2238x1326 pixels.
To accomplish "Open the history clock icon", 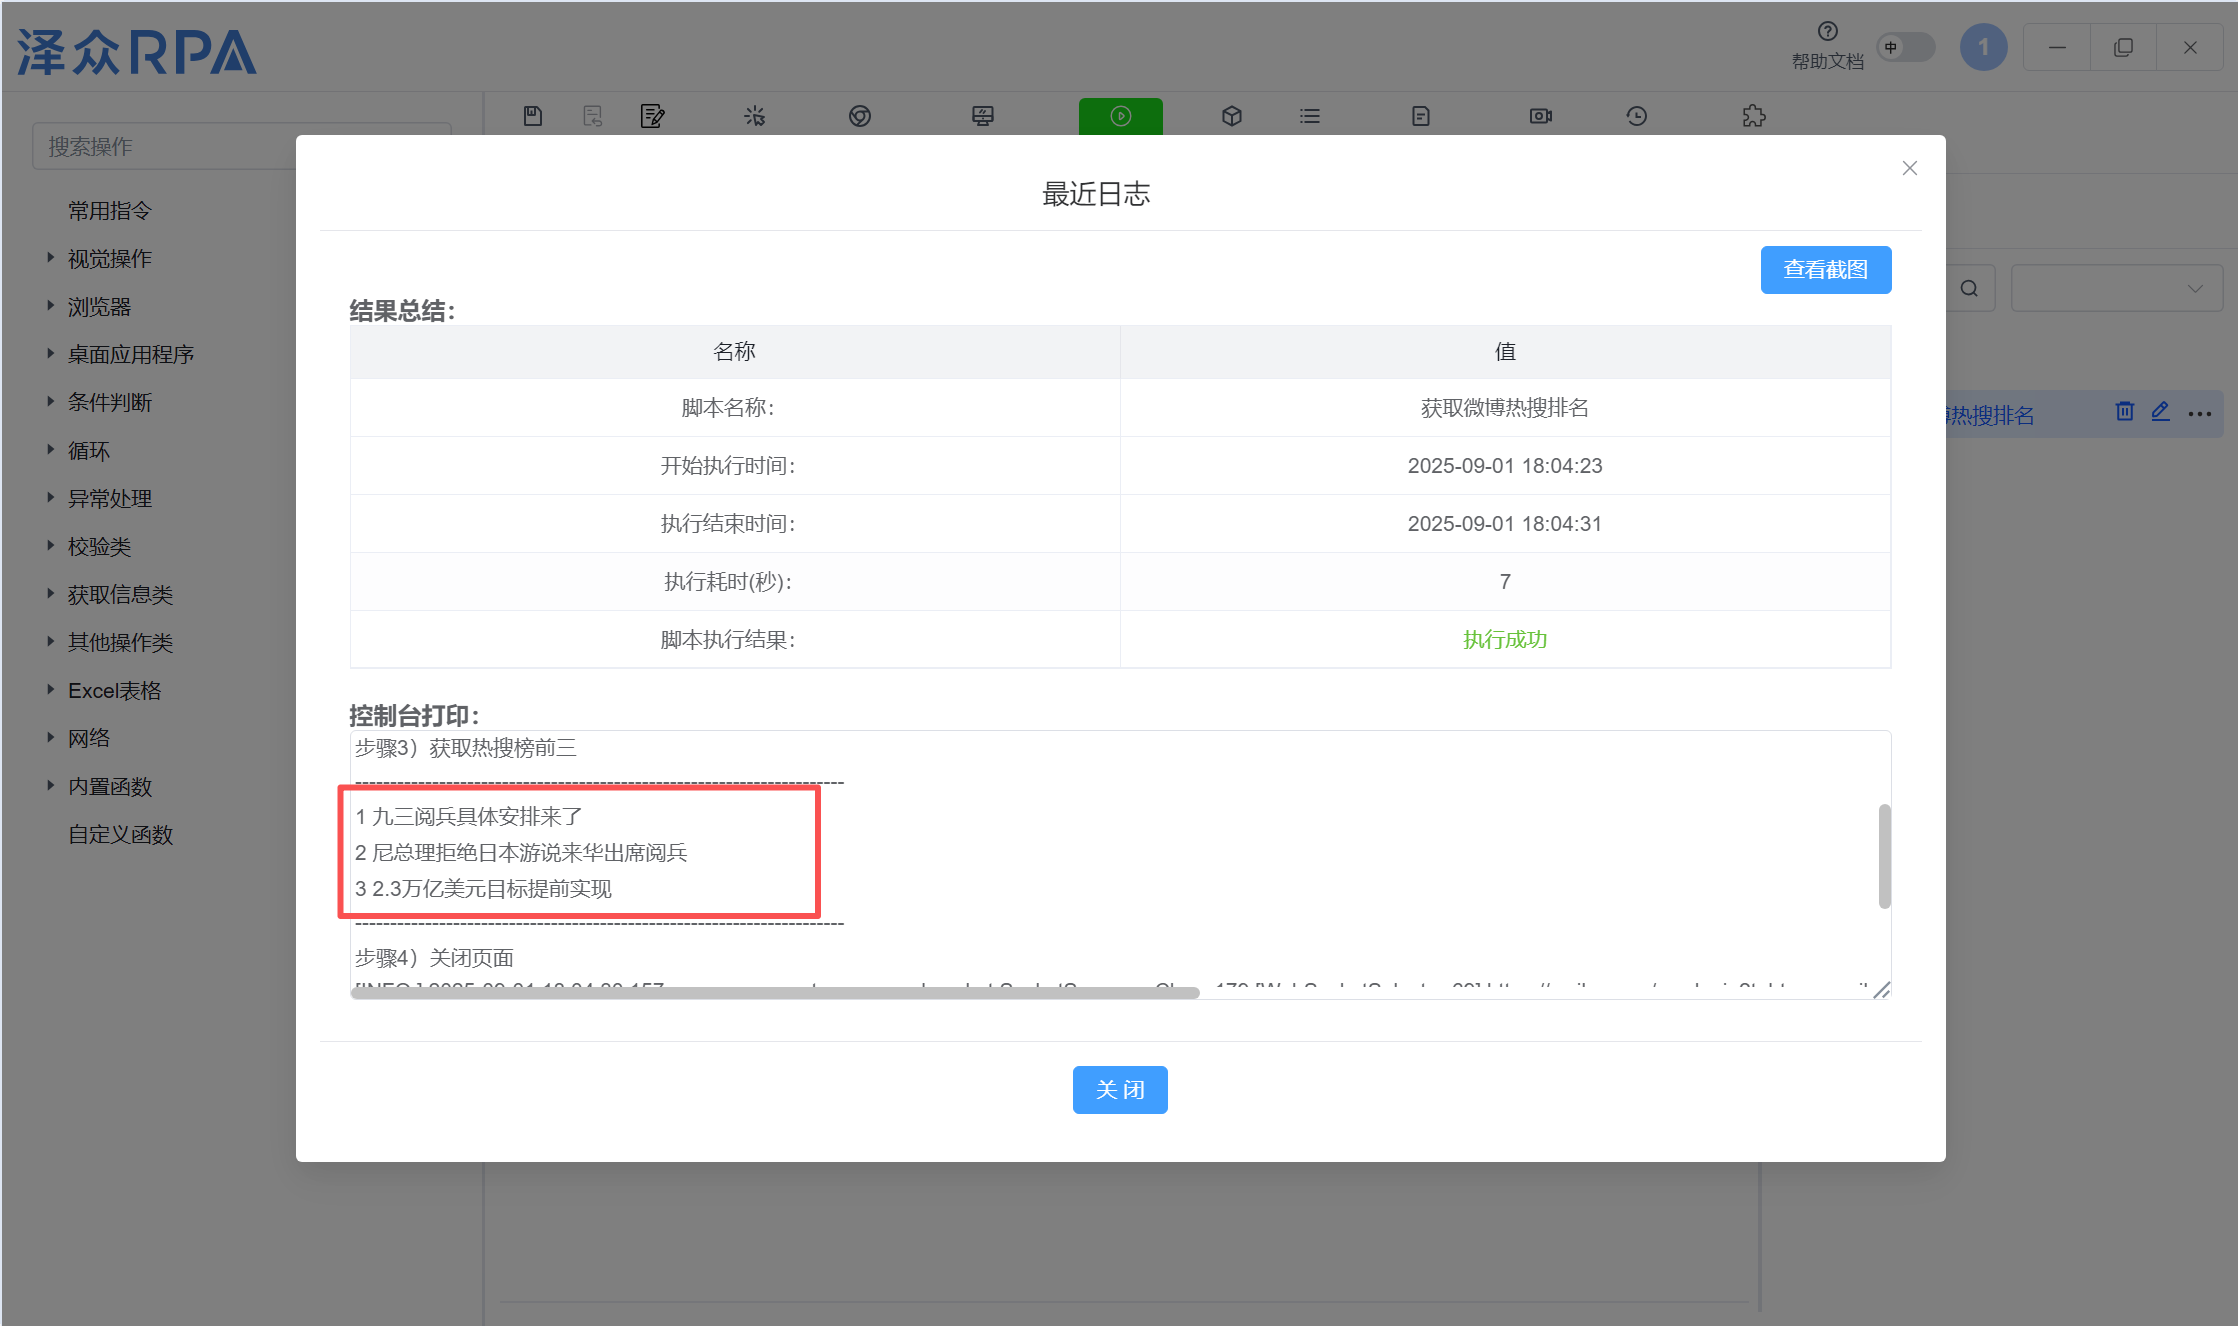I will point(1636,116).
